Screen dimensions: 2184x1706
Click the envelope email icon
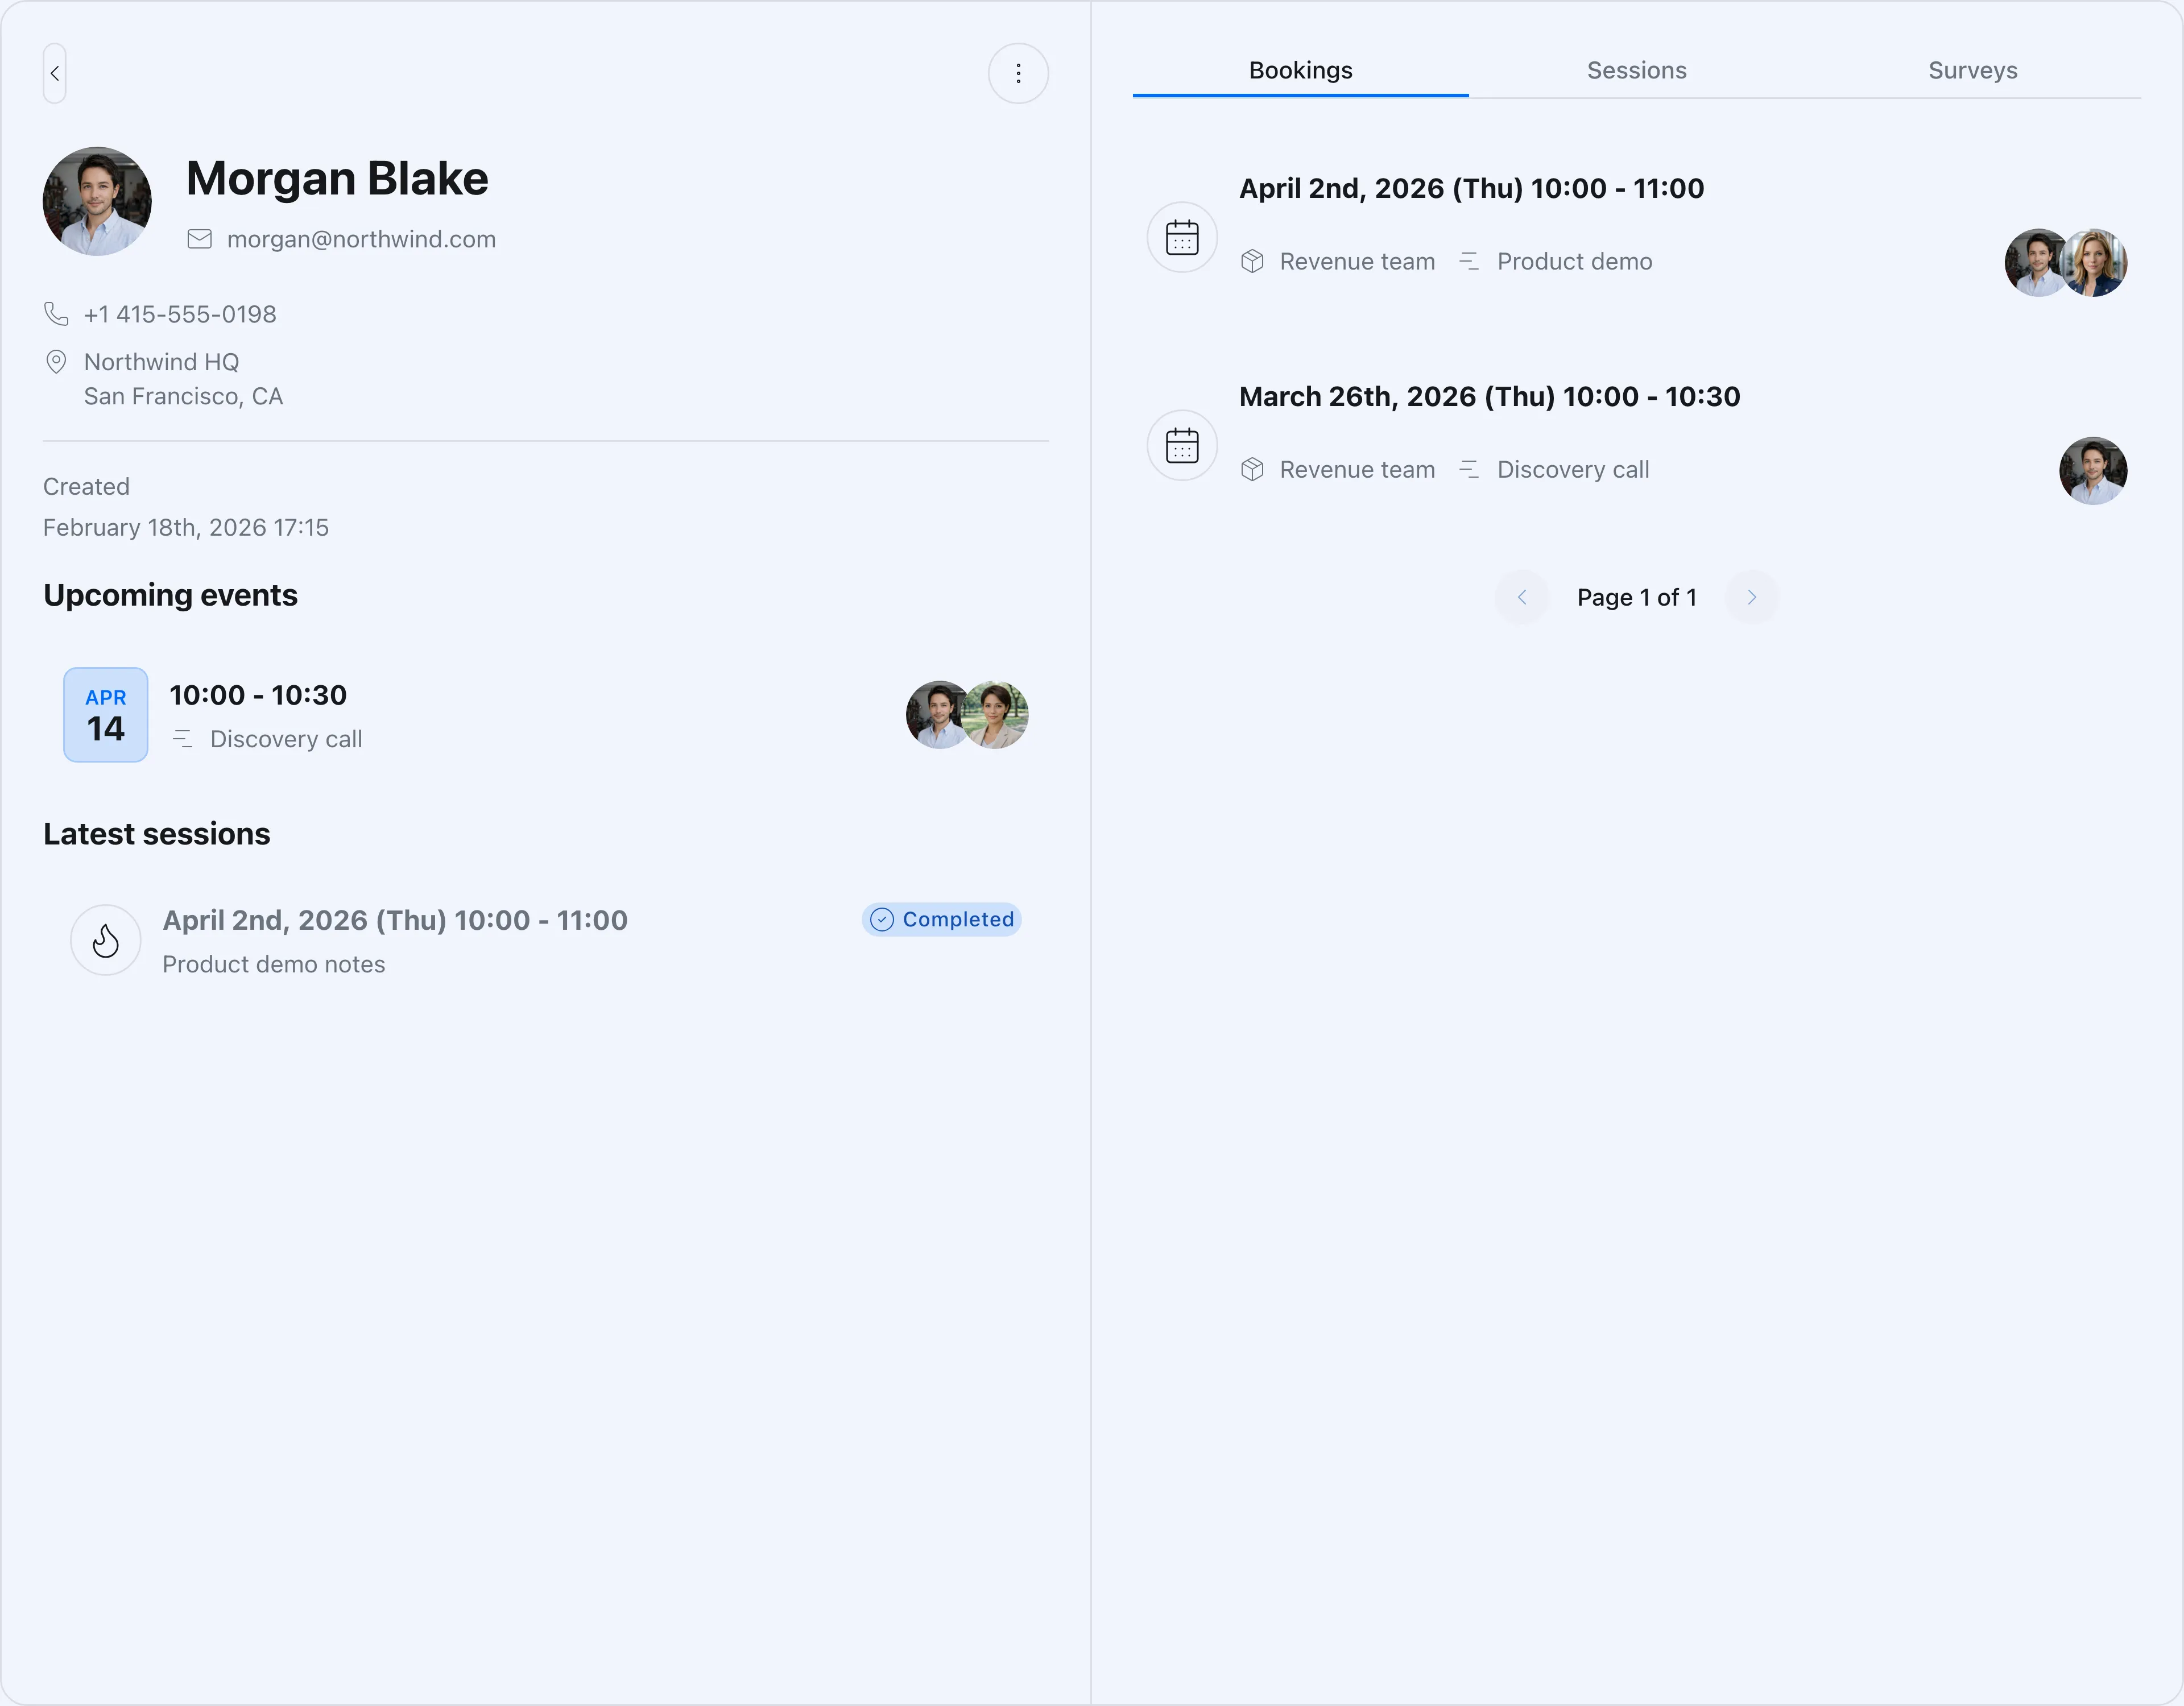point(200,239)
